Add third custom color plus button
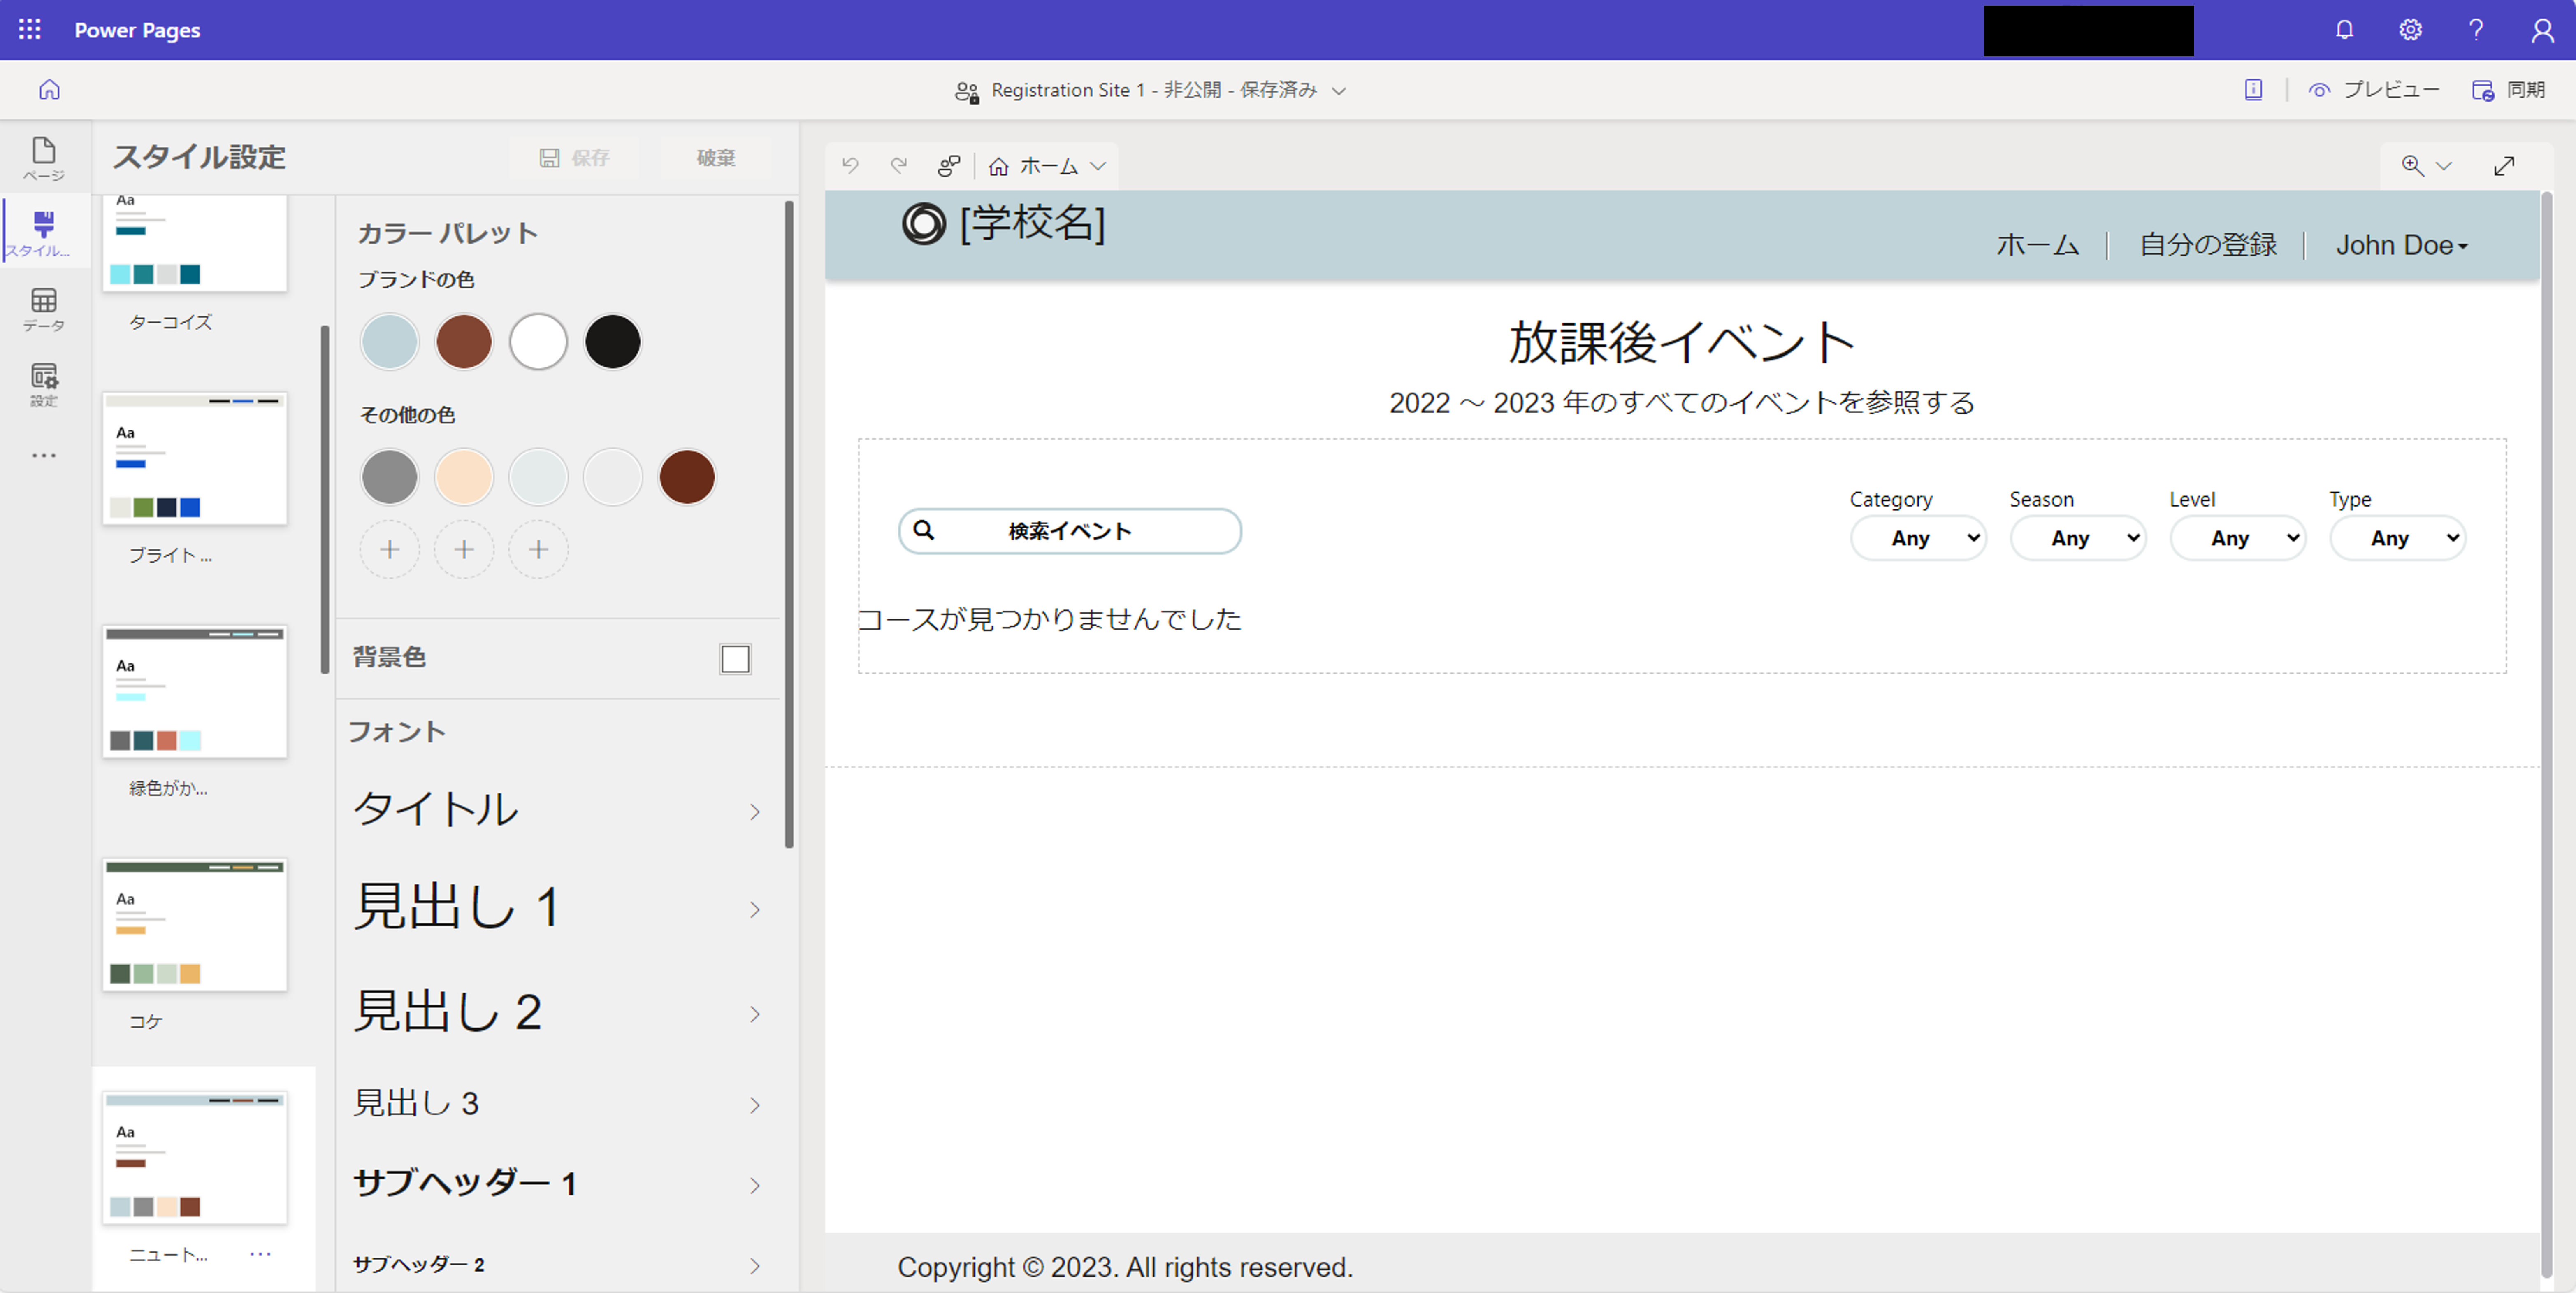2576x1293 pixels. click(x=538, y=549)
